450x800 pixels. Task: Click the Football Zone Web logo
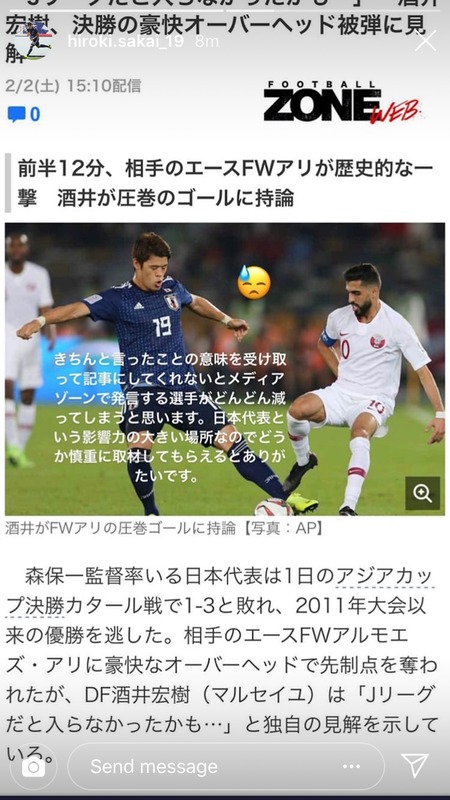point(342,103)
